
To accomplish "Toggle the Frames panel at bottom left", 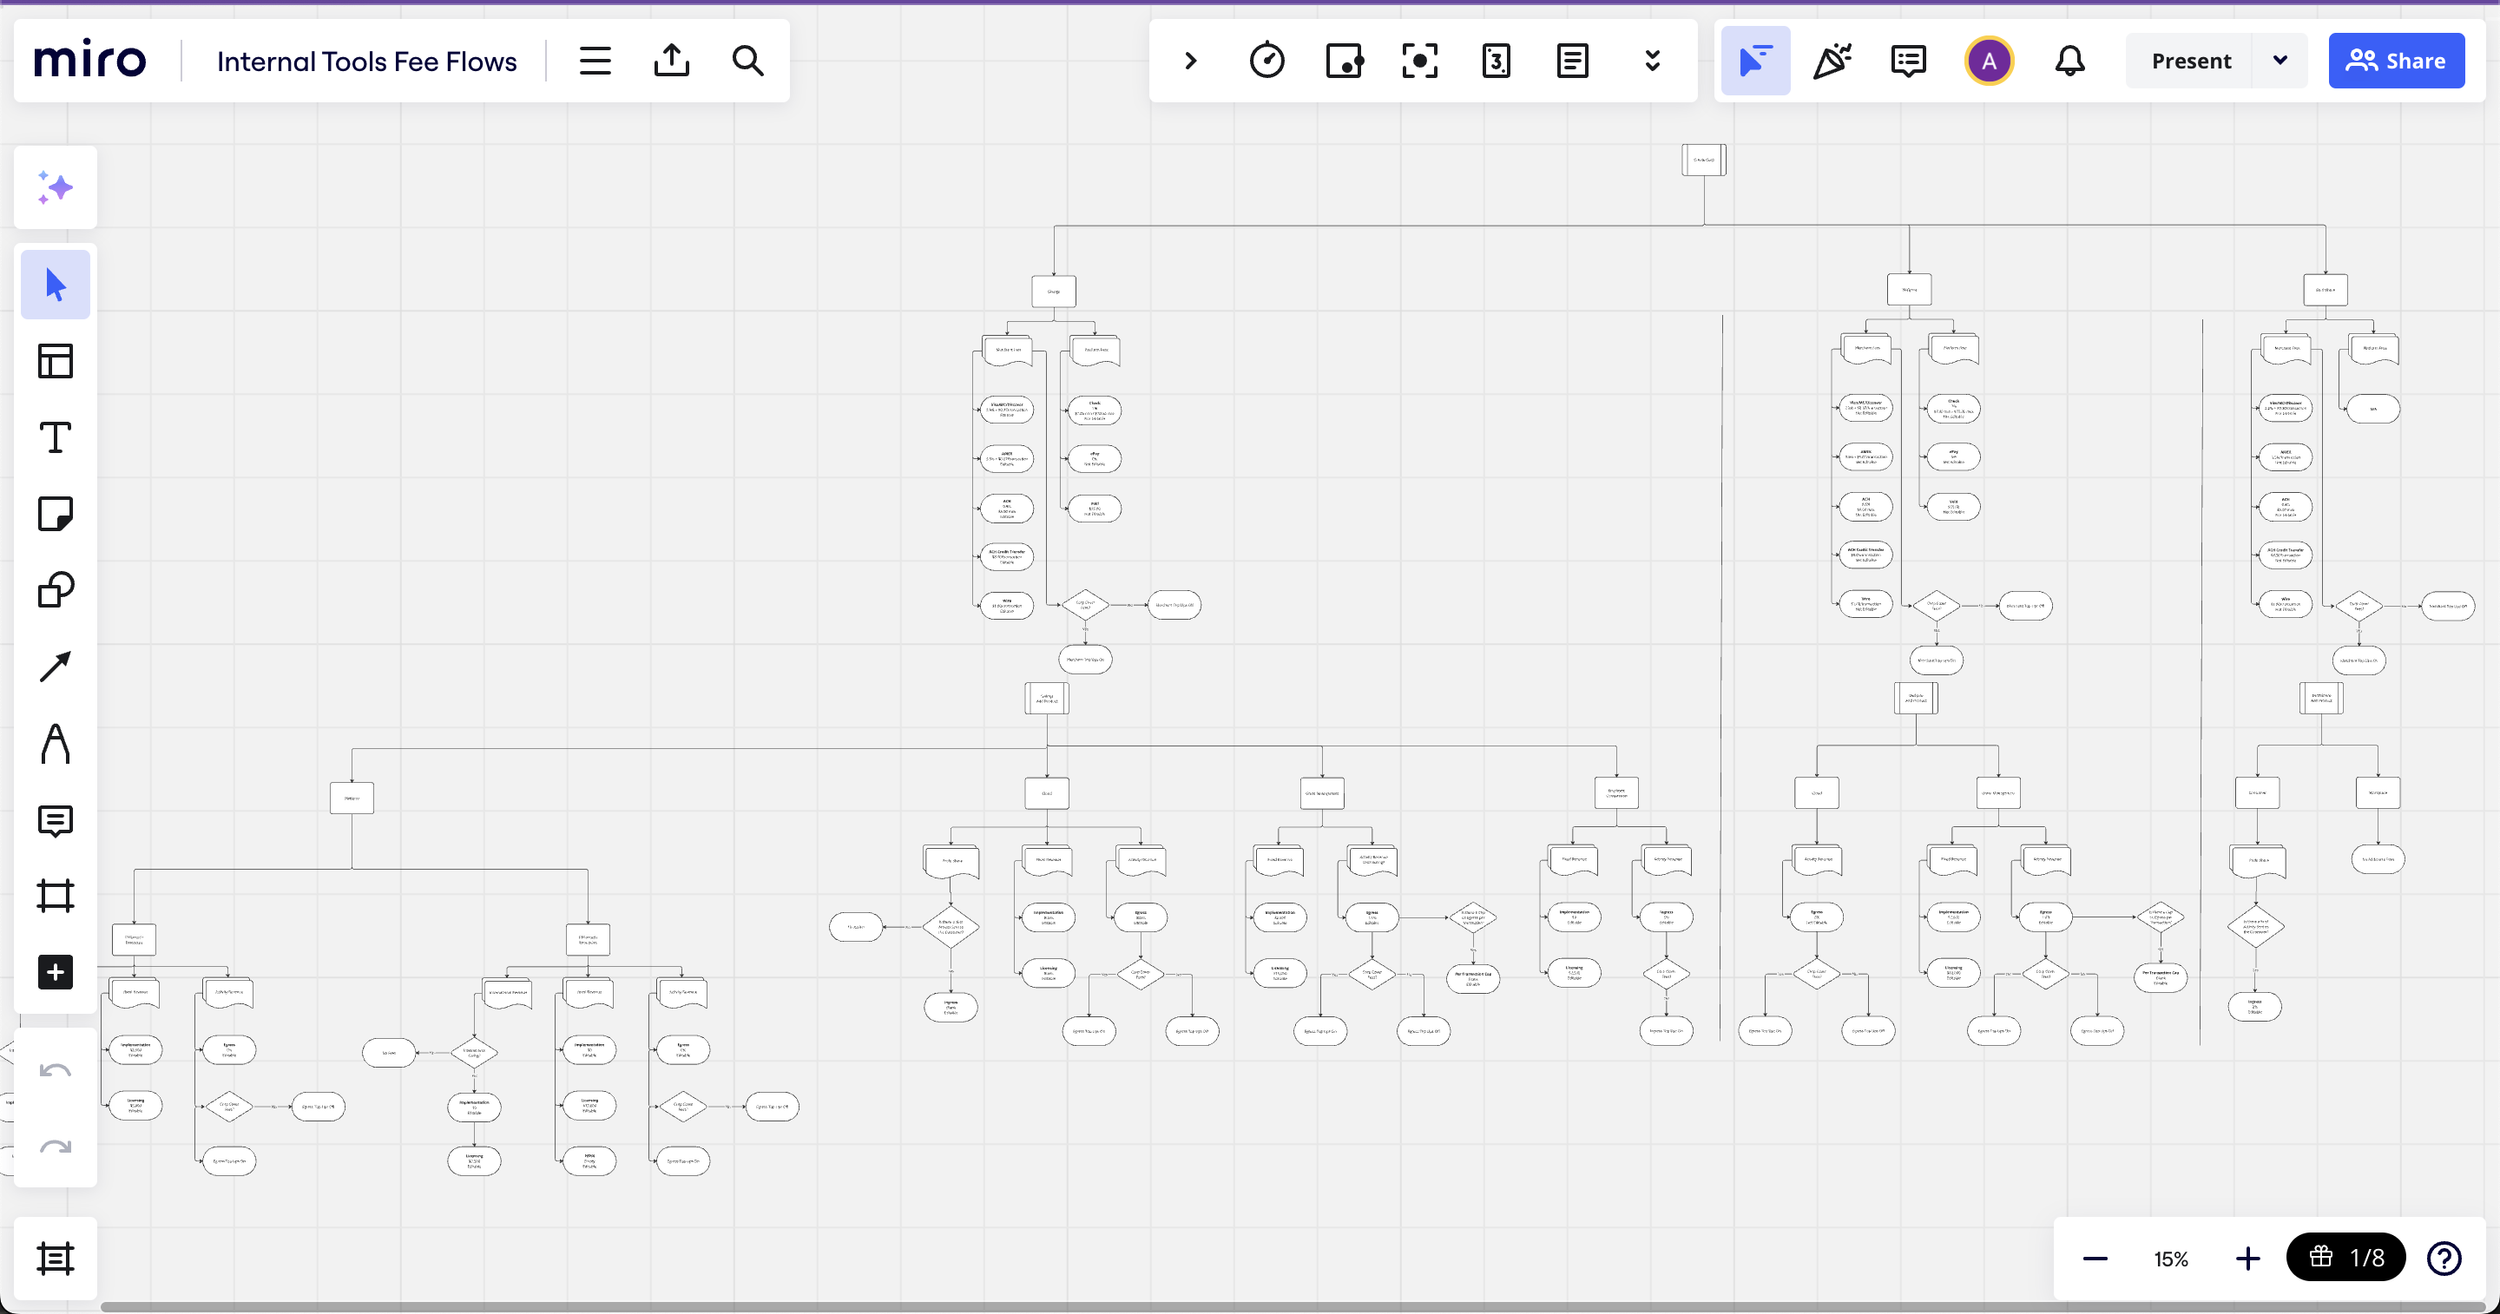I will [55, 1258].
